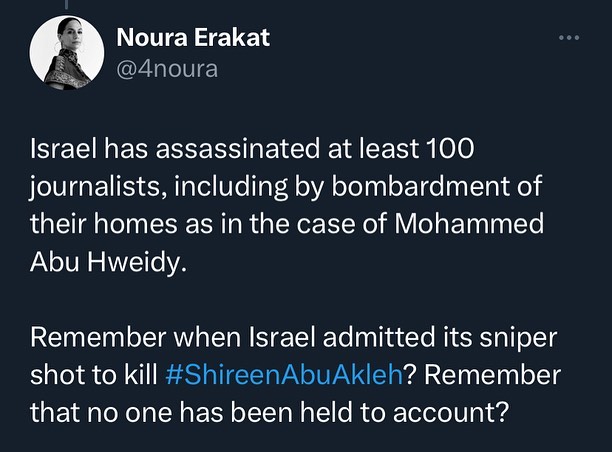This screenshot has width=612, height=452.
Task: Click Noura Erakat's profile picture
Action: pyautogui.click(x=65, y=54)
